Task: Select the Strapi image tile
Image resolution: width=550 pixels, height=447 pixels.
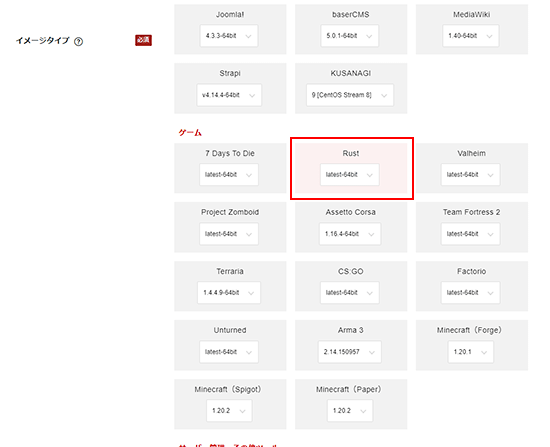Action: [230, 88]
